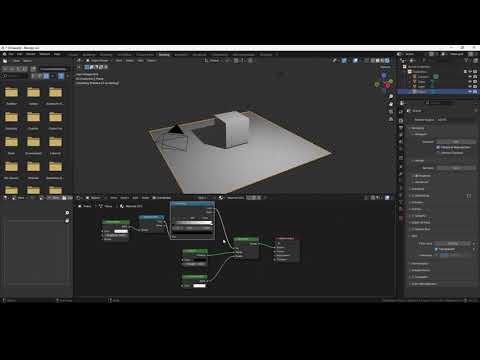Open the 3D viewport Add menu
The image size is (480, 360).
click(141, 60)
